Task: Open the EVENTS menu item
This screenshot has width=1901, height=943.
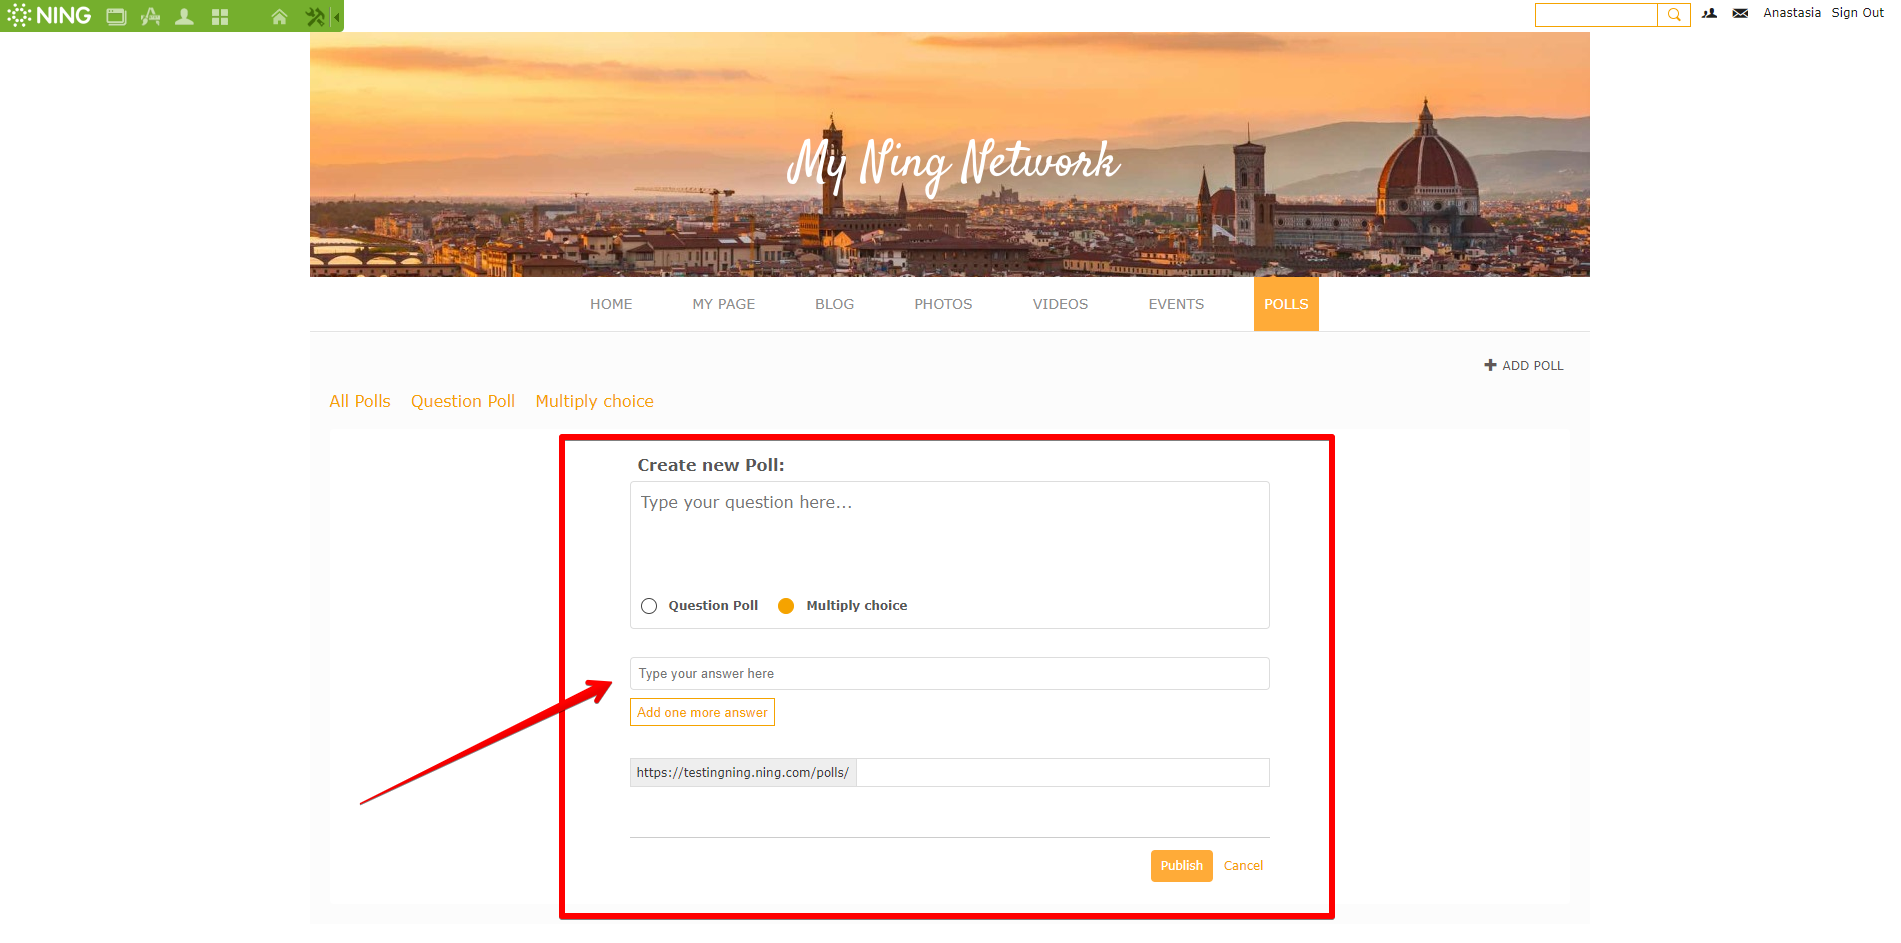Action: pyautogui.click(x=1177, y=304)
